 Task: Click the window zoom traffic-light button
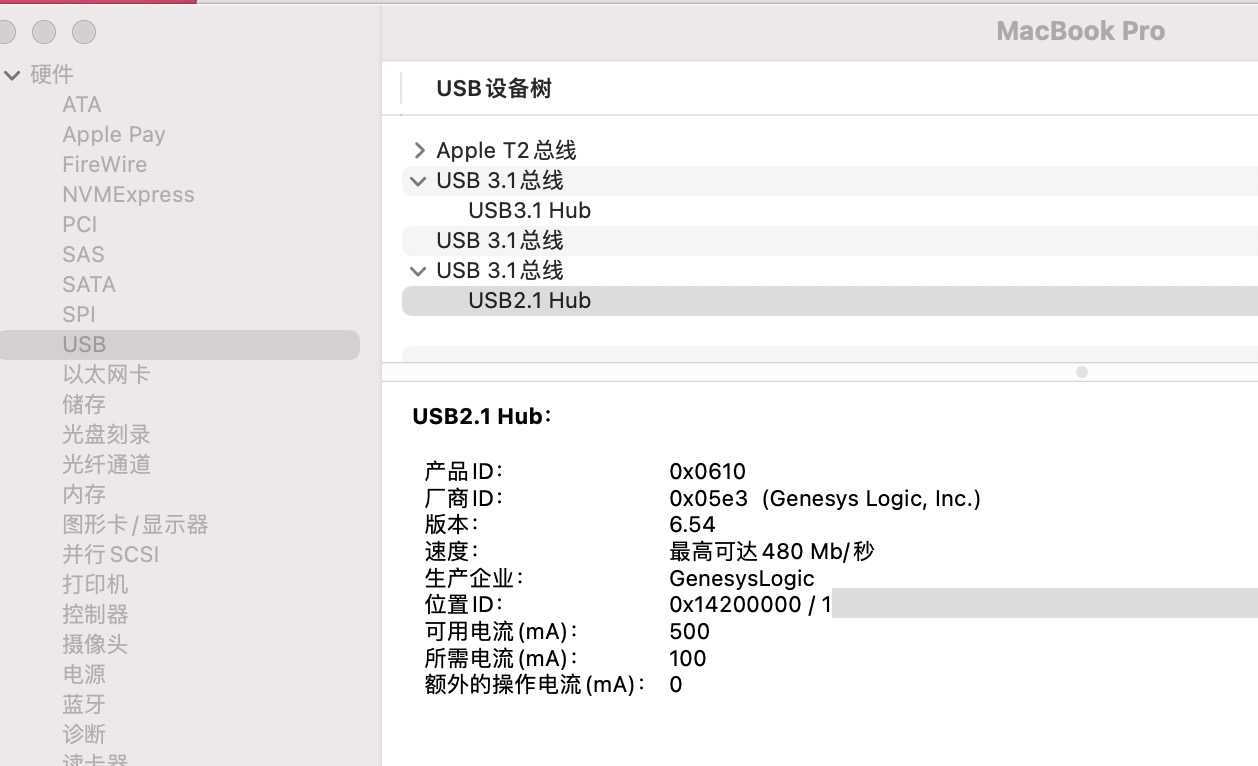point(84,32)
